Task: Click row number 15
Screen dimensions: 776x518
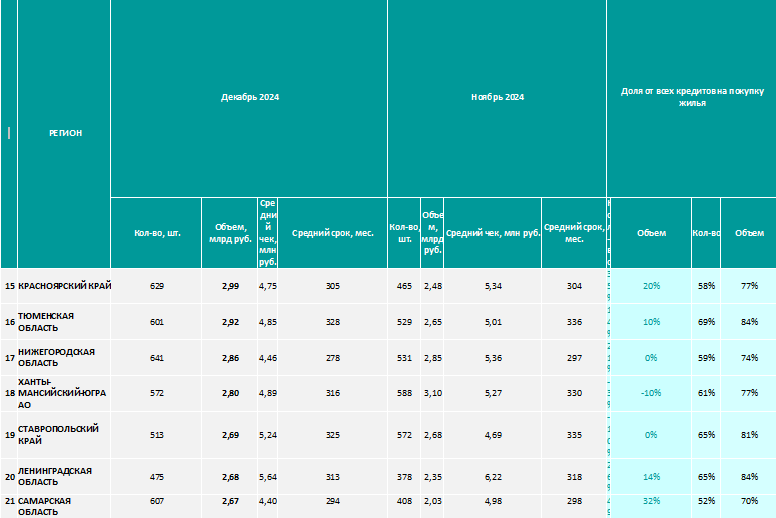Action: [x=10, y=286]
